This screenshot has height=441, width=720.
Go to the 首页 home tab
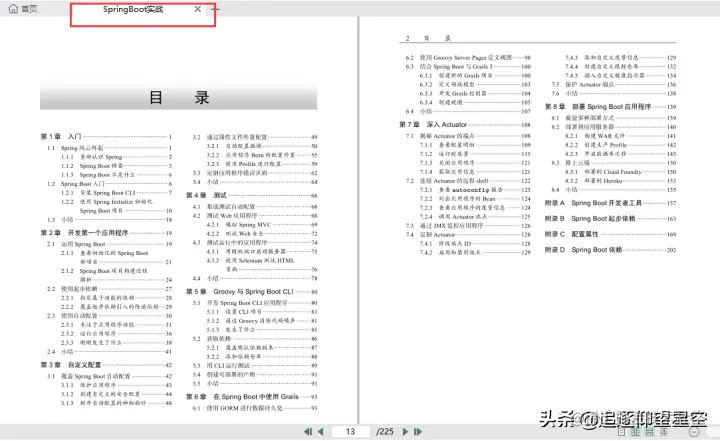pyautogui.click(x=23, y=9)
